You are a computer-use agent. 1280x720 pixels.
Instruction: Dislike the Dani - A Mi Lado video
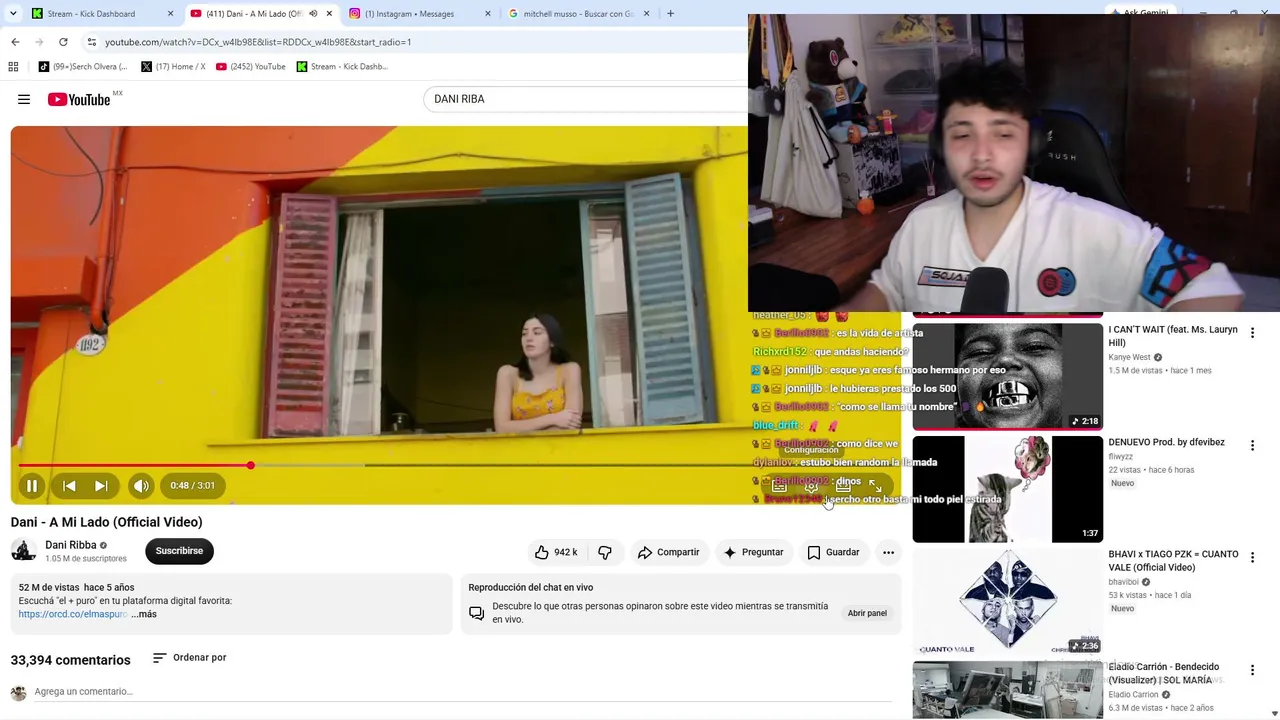click(x=605, y=552)
